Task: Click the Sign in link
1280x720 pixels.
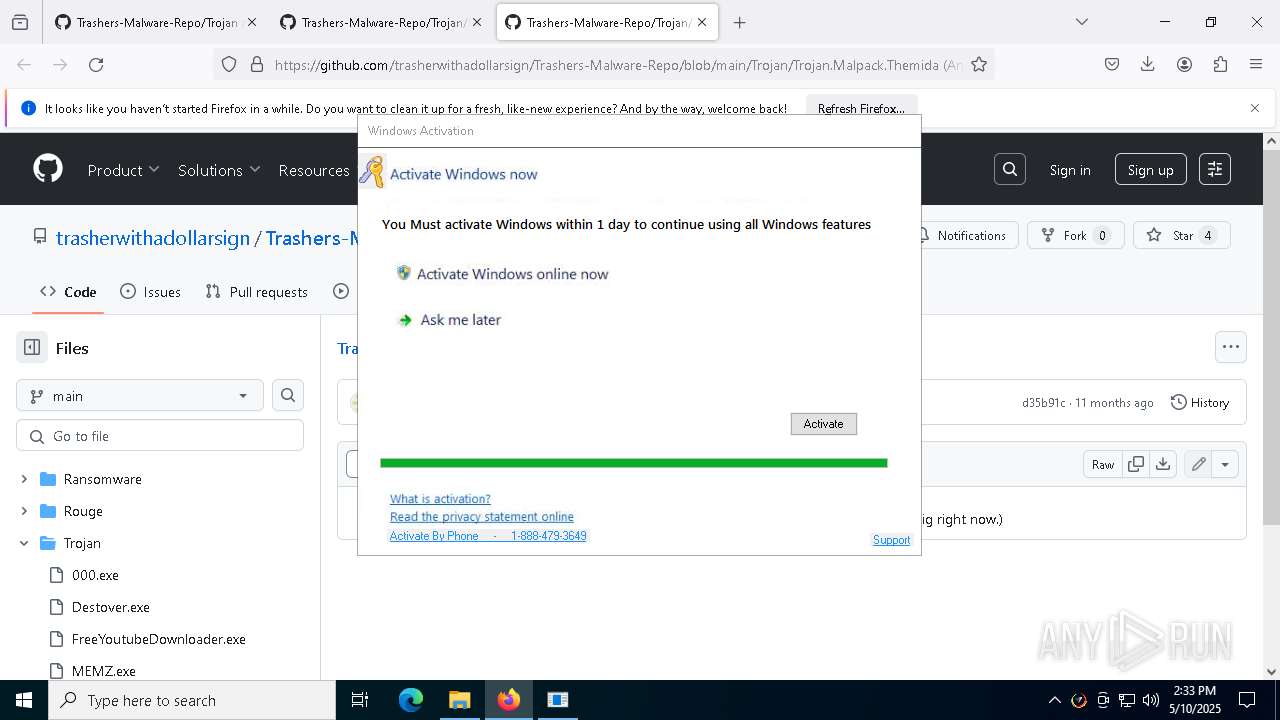Action: 1070,170
